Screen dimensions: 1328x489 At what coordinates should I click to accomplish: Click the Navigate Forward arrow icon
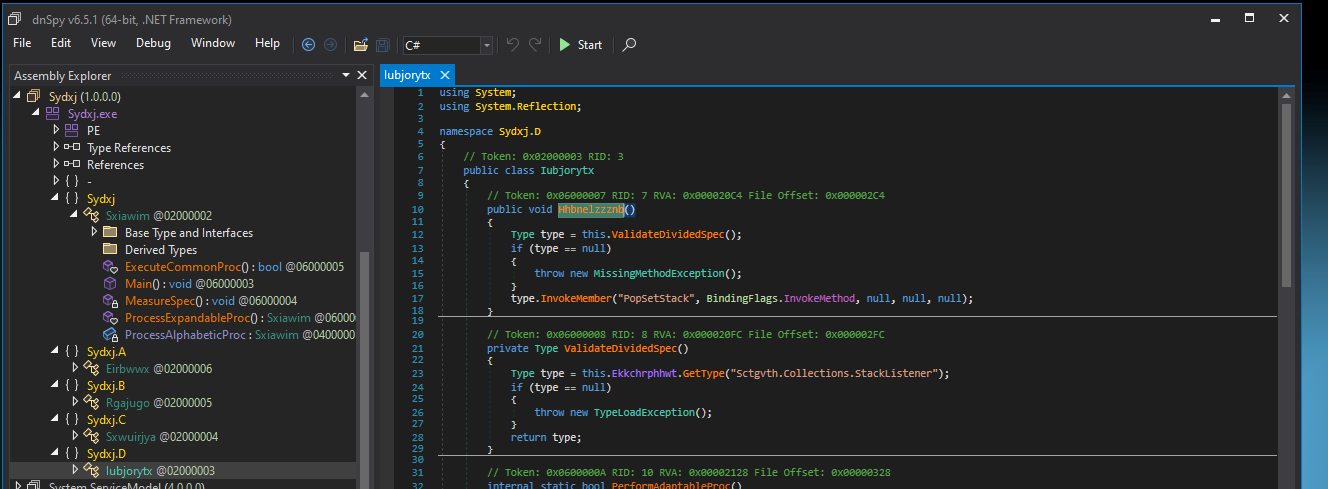330,44
